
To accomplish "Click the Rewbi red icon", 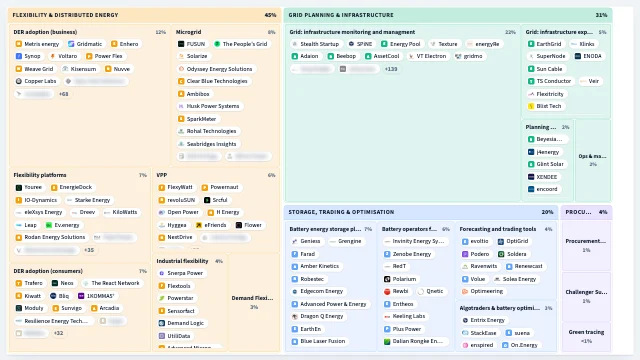I will click(x=387, y=291).
